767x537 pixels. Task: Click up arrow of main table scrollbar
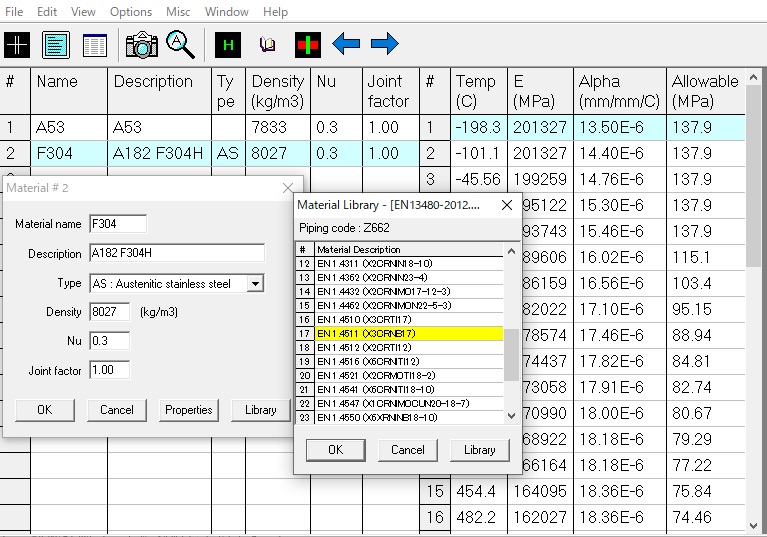click(754, 77)
